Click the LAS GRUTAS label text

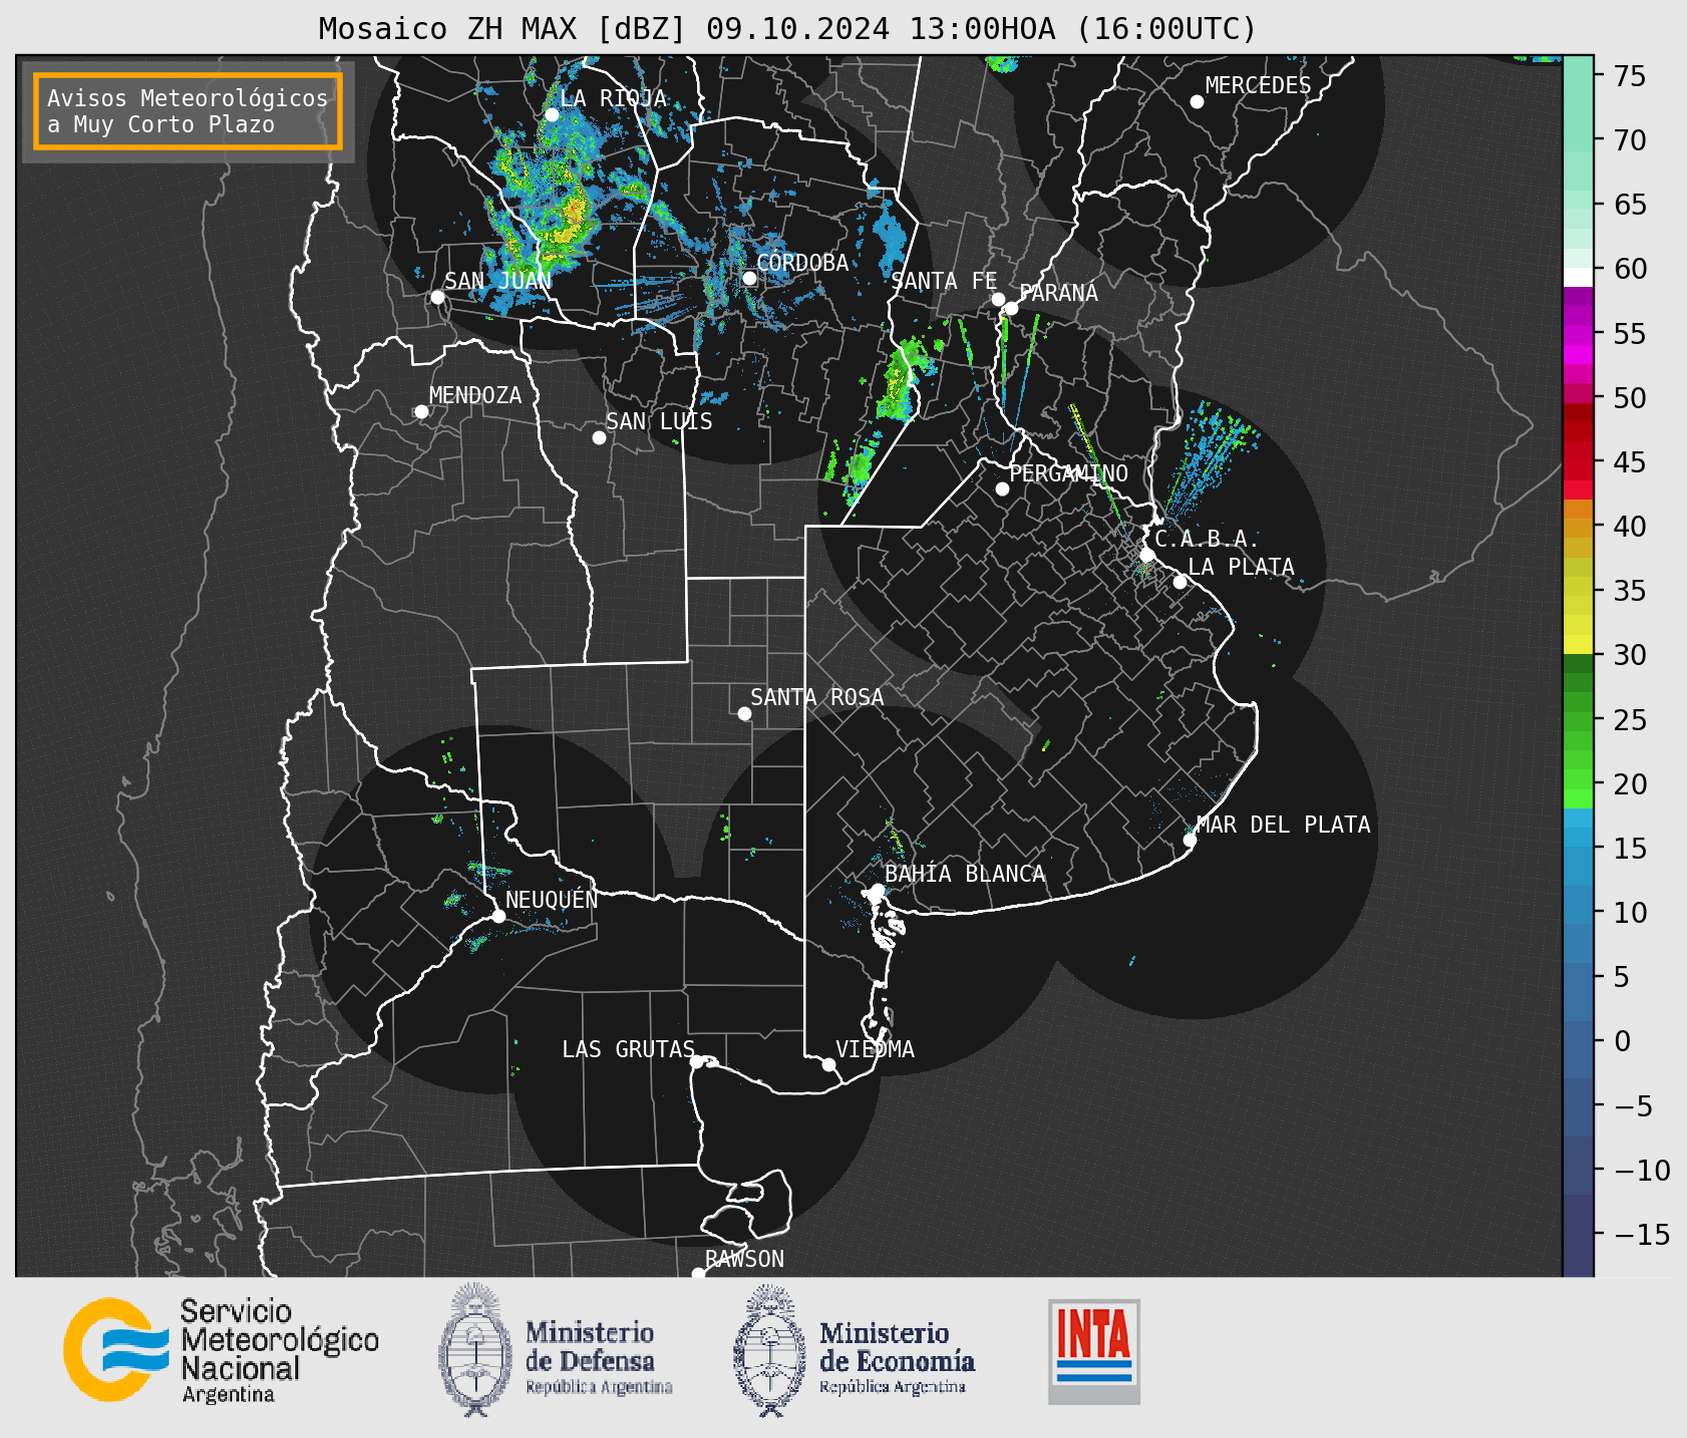[628, 1049]
